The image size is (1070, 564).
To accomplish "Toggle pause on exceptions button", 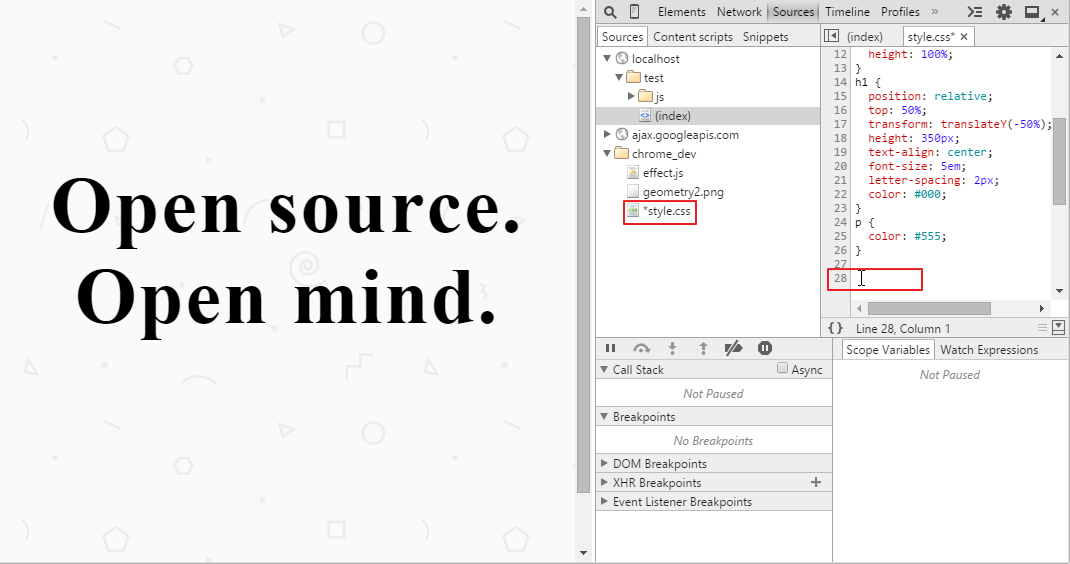I will (765, 348).
